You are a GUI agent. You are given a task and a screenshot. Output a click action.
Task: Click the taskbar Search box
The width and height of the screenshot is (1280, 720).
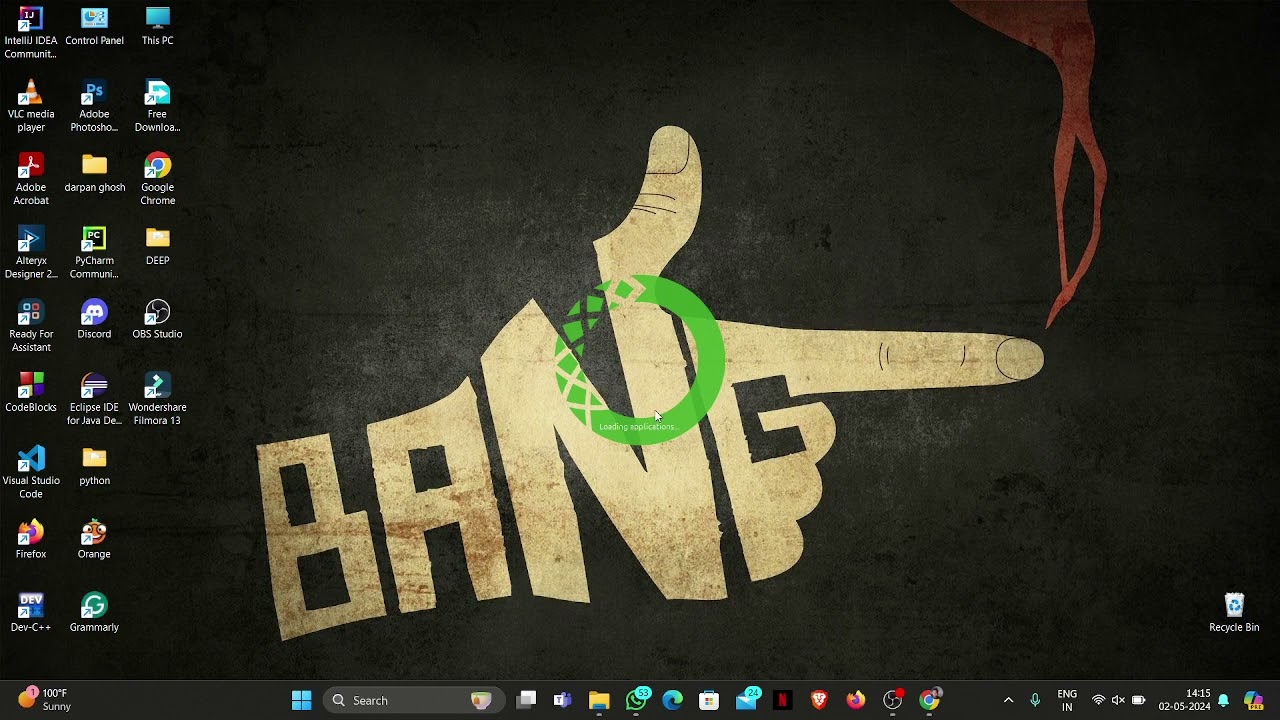412,700
